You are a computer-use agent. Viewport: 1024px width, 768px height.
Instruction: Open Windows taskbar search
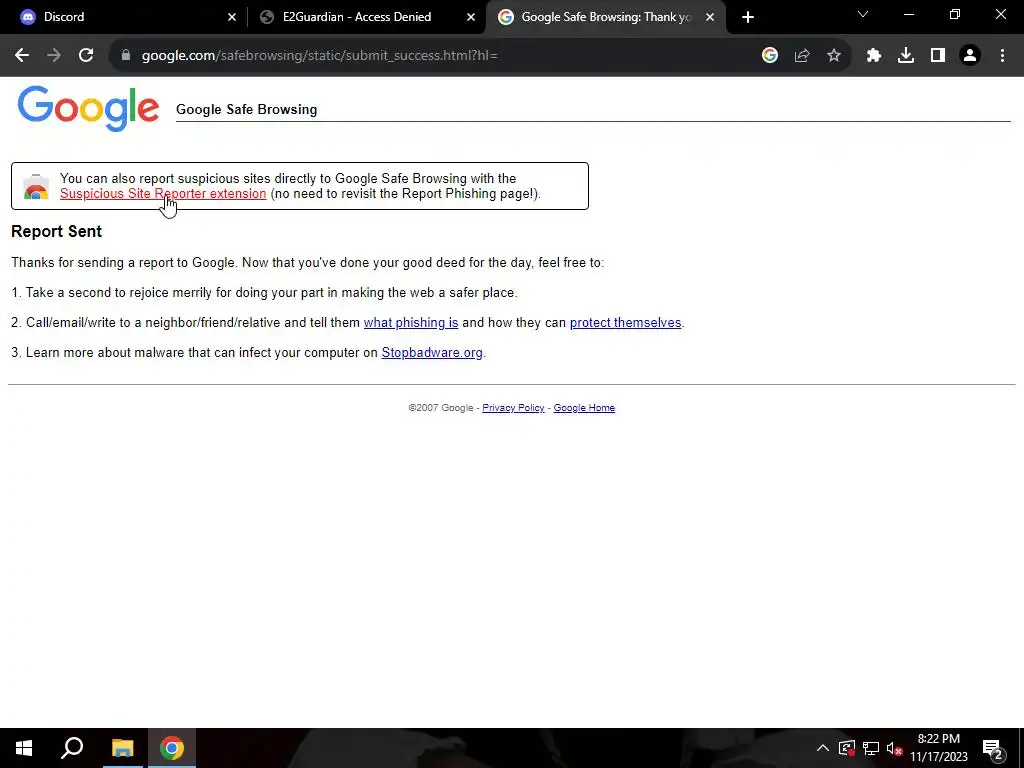(72, 748)
